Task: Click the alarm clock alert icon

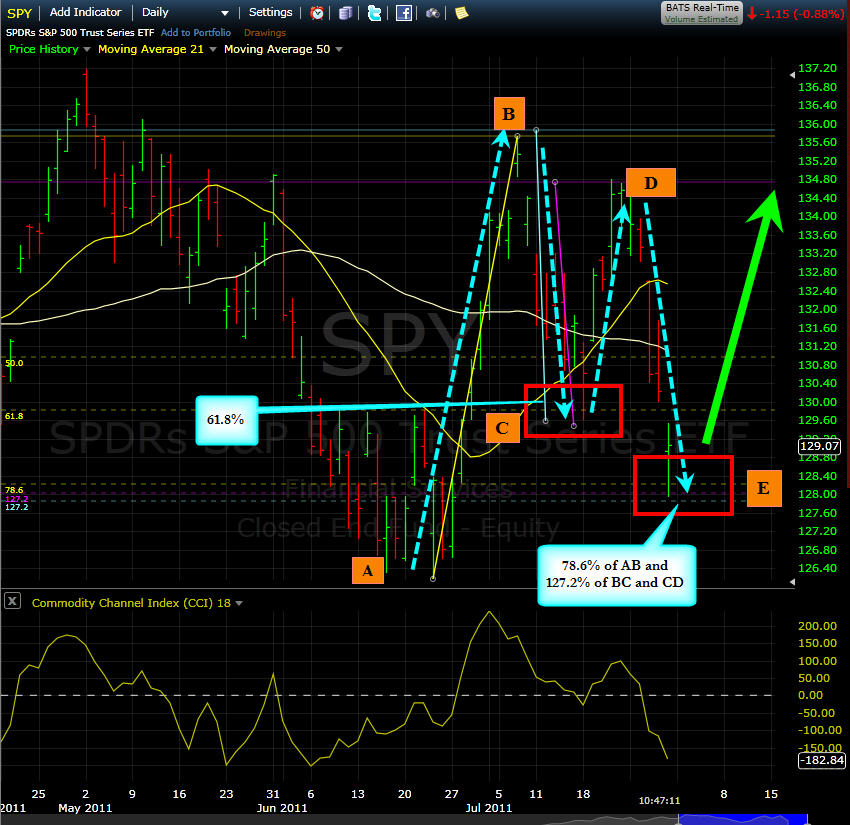Action: coord(317,13)
